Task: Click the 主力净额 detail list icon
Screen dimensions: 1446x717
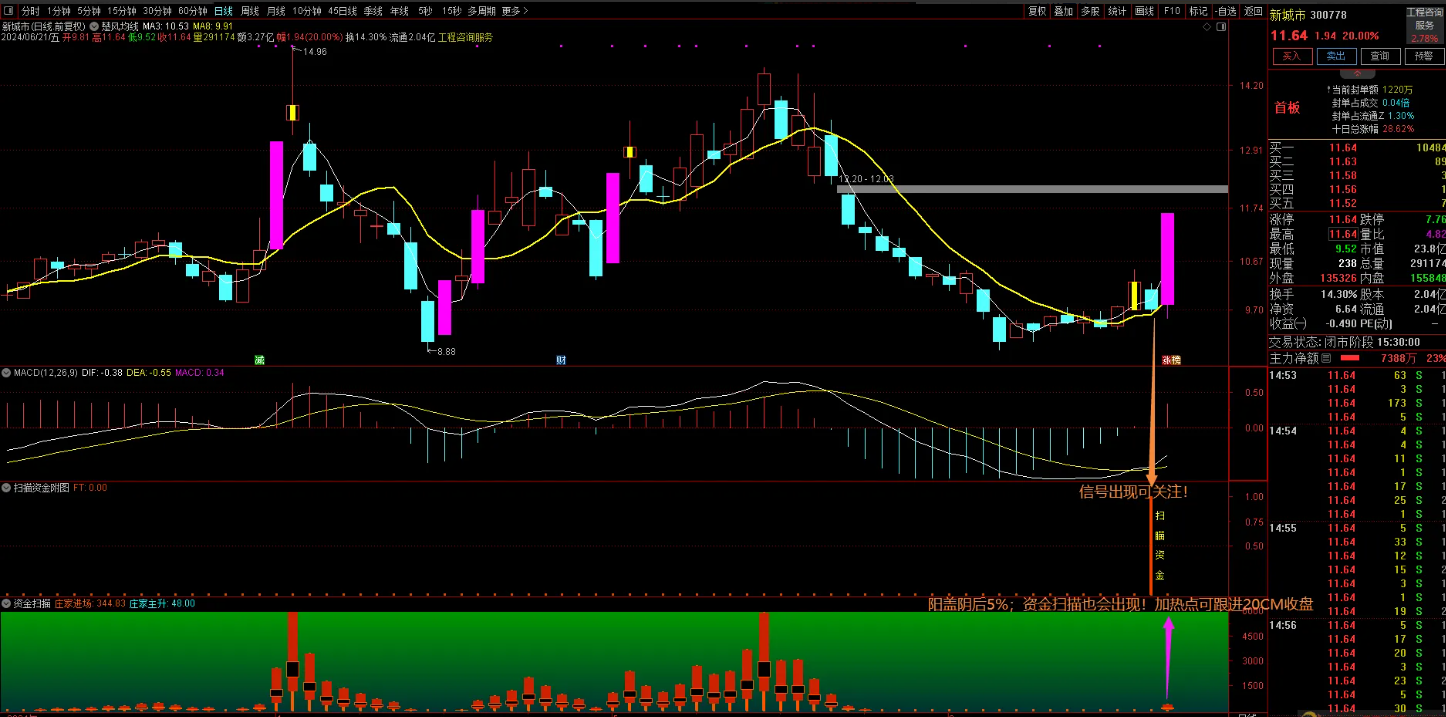Action: point(1327,357)
